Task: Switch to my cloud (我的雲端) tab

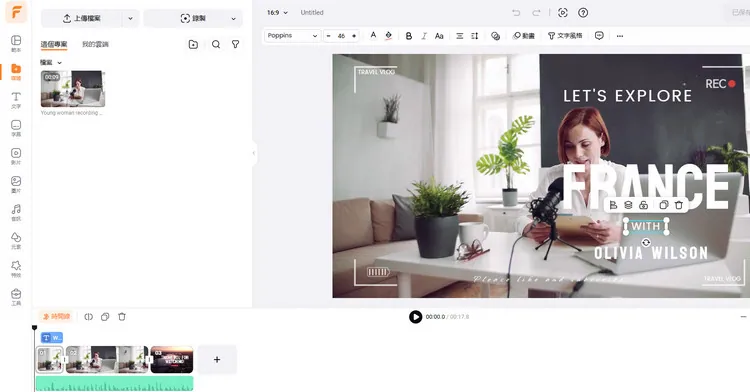Action: (x=95, y=44)
